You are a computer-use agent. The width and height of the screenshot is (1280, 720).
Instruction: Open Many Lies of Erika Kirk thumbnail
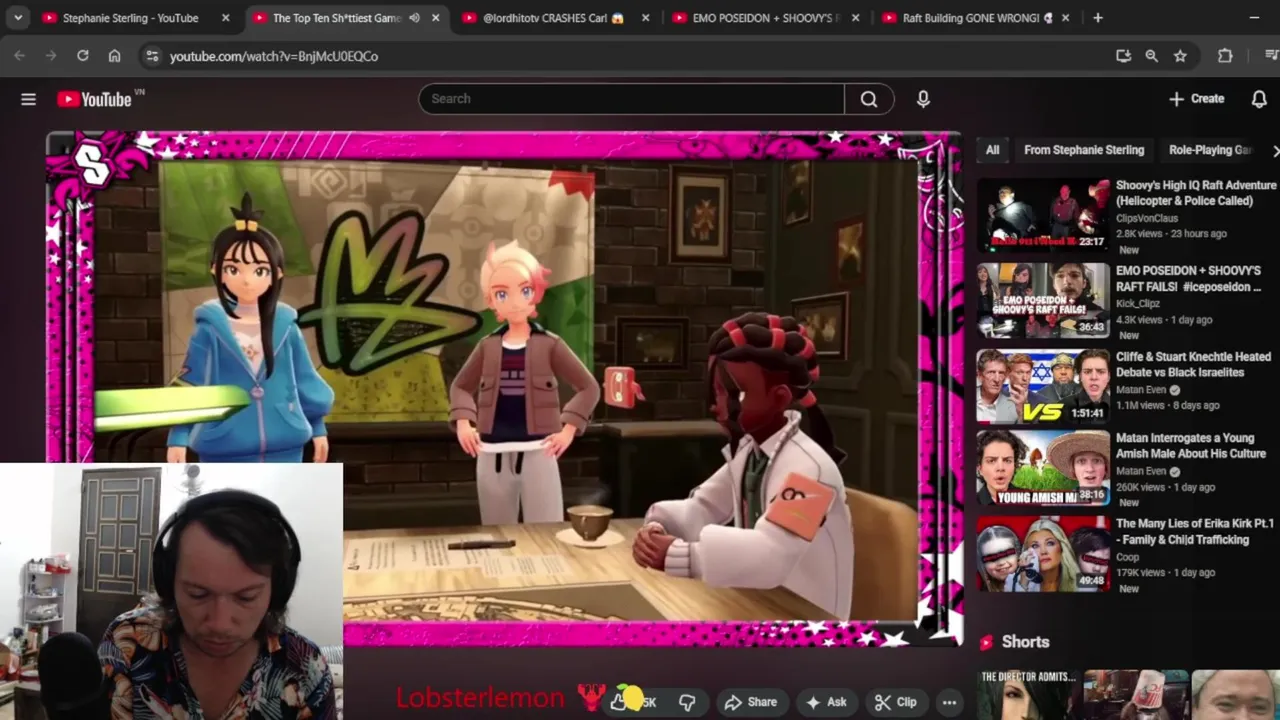tap(1043, 554)
